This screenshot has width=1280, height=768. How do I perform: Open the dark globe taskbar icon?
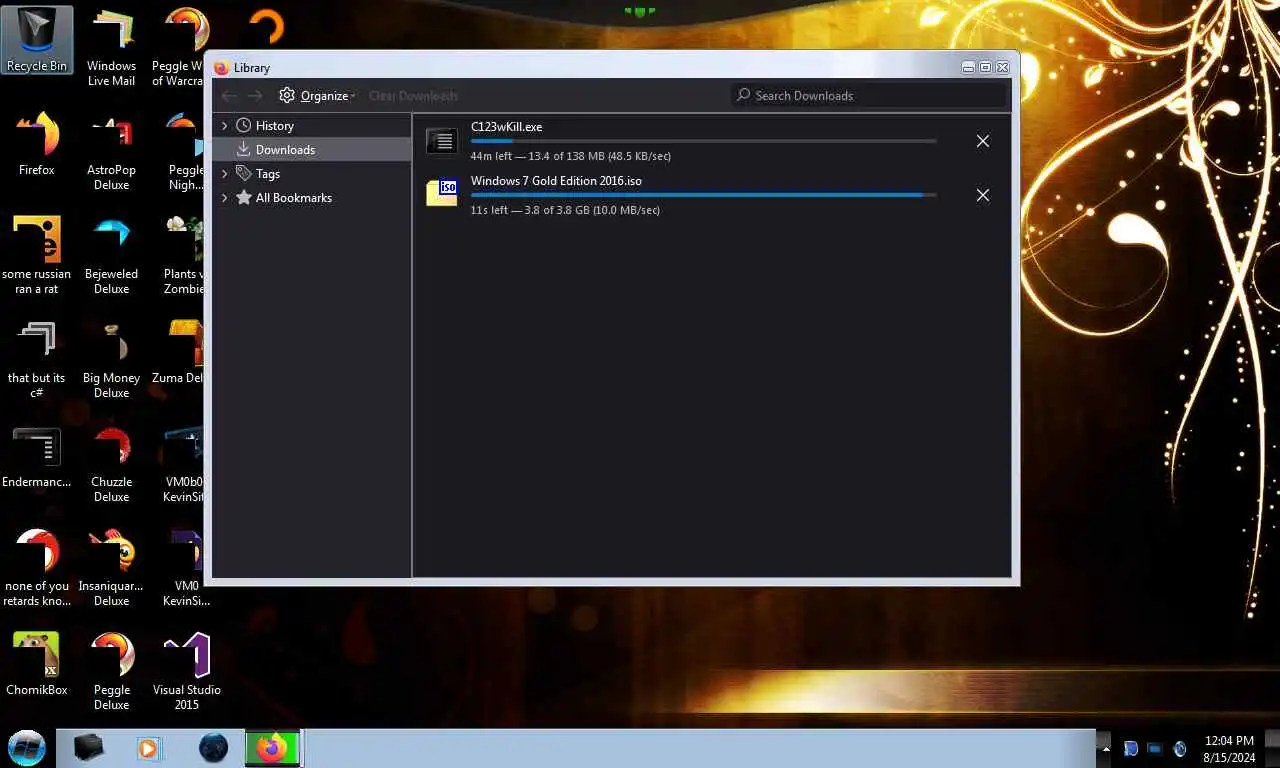(213, 747)
